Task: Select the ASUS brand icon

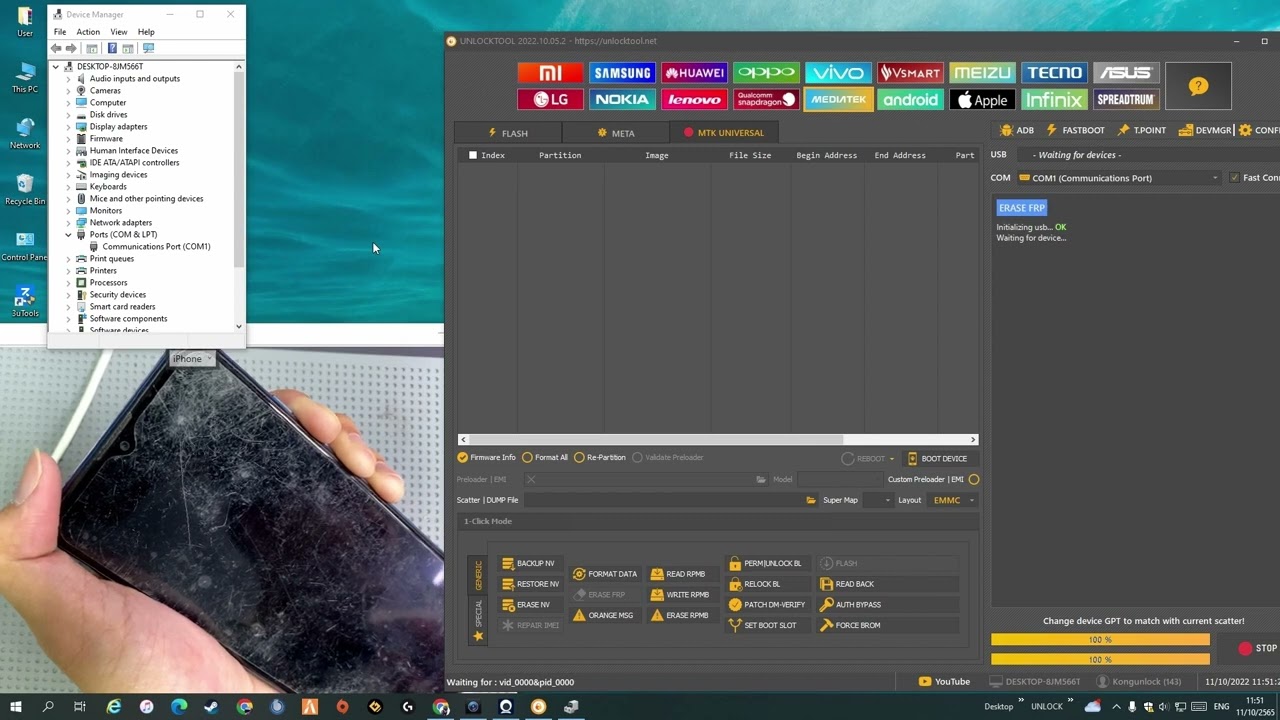Action: tap(1126, 73)
